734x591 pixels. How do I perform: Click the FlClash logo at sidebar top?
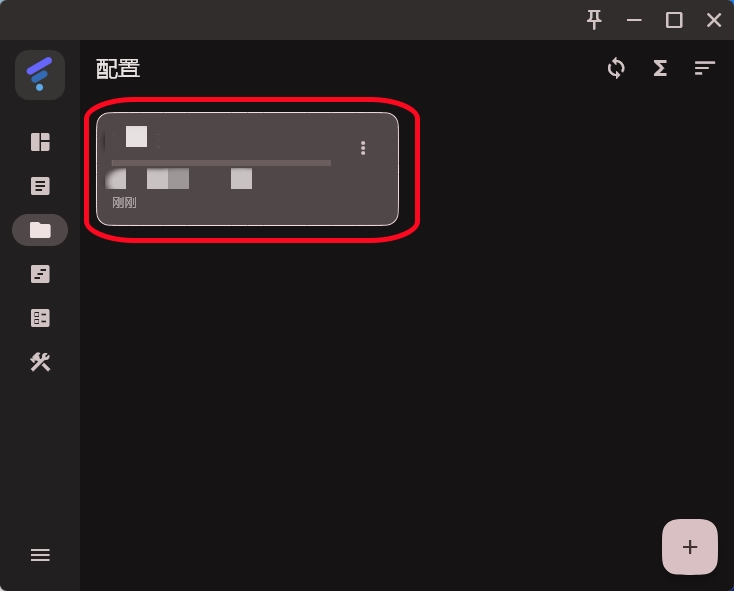[x=40, y=75]
